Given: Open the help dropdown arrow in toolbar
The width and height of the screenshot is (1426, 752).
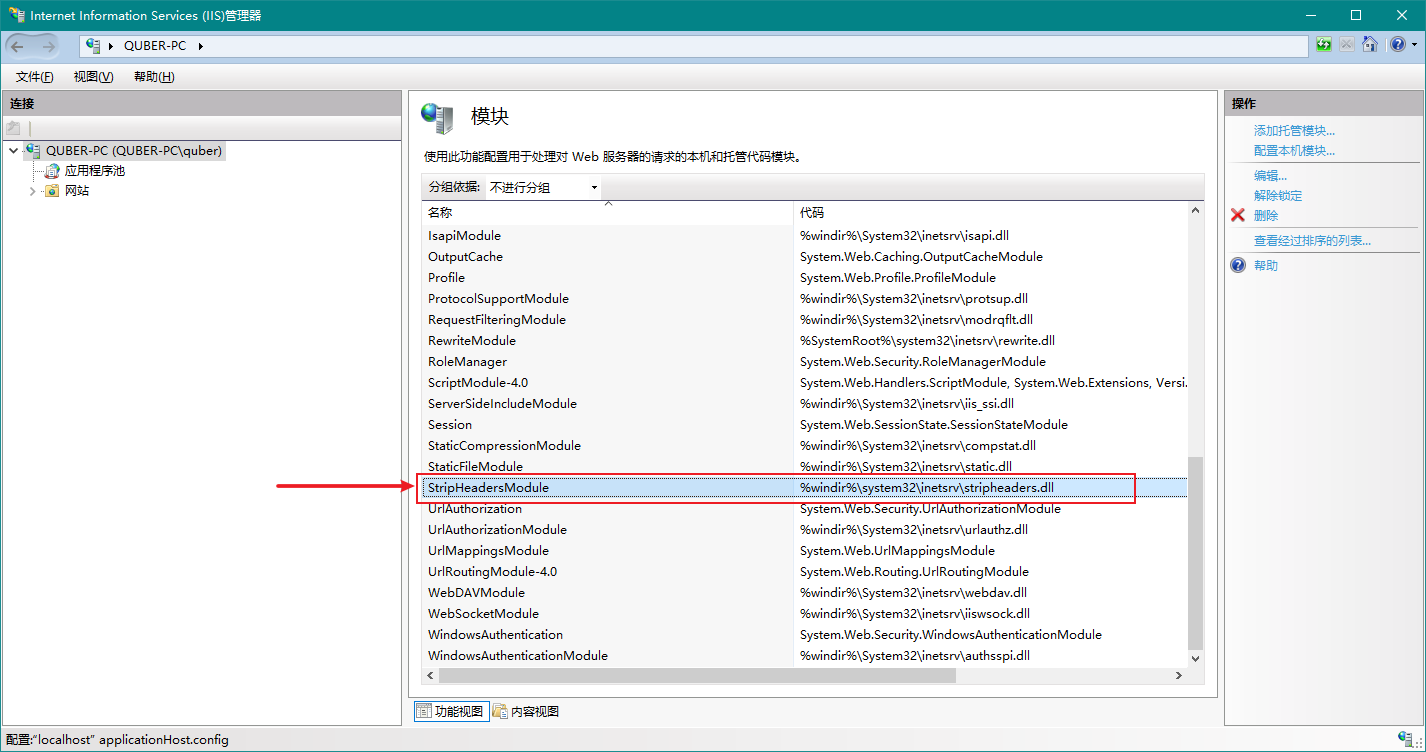Looking at the screenshot, I should coord(1413,45).
